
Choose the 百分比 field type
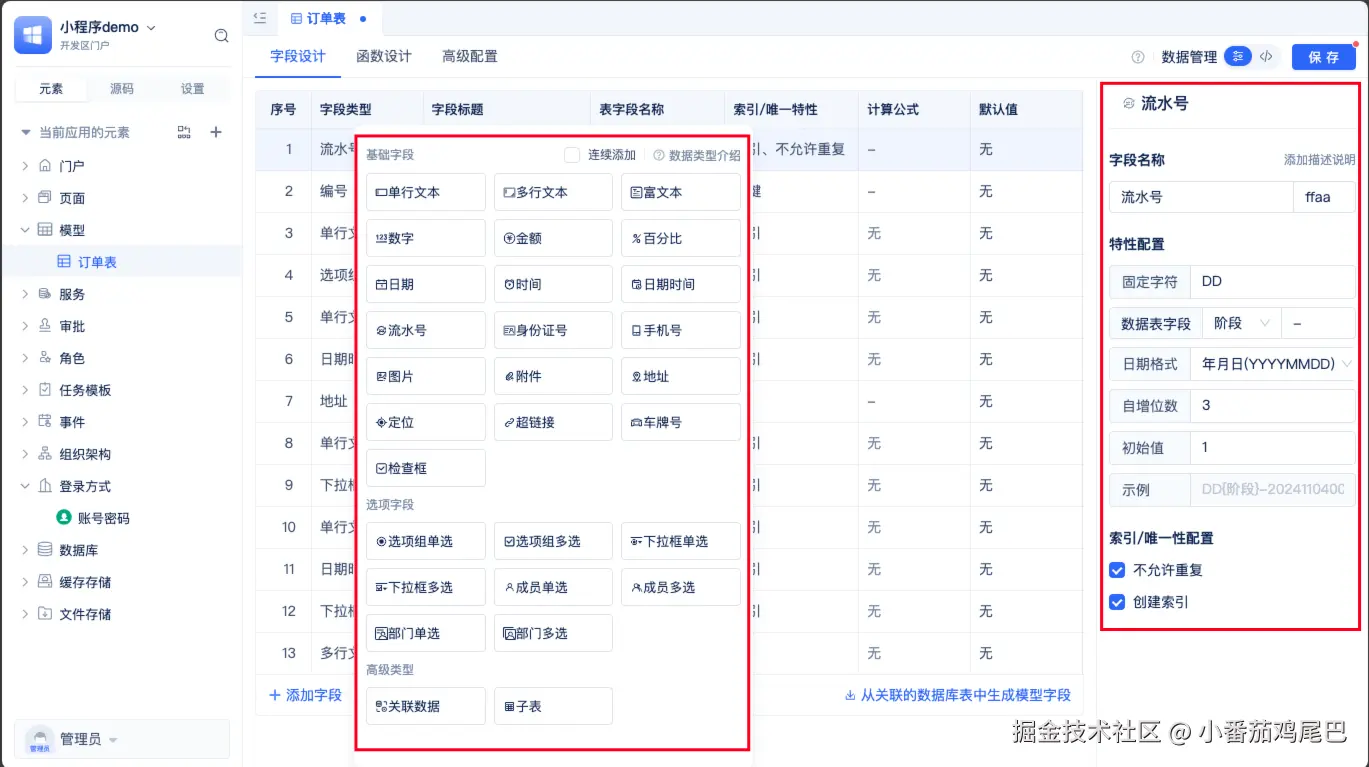[681, 238]
